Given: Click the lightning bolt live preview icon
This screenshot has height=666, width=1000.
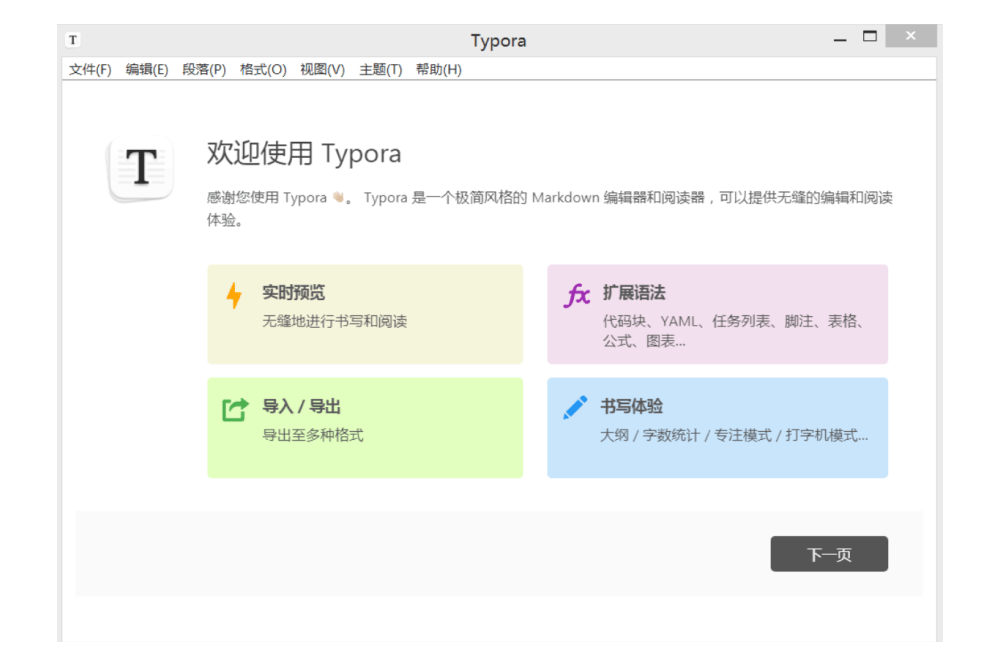Looking at the screenshot, I should click(234, 296).
